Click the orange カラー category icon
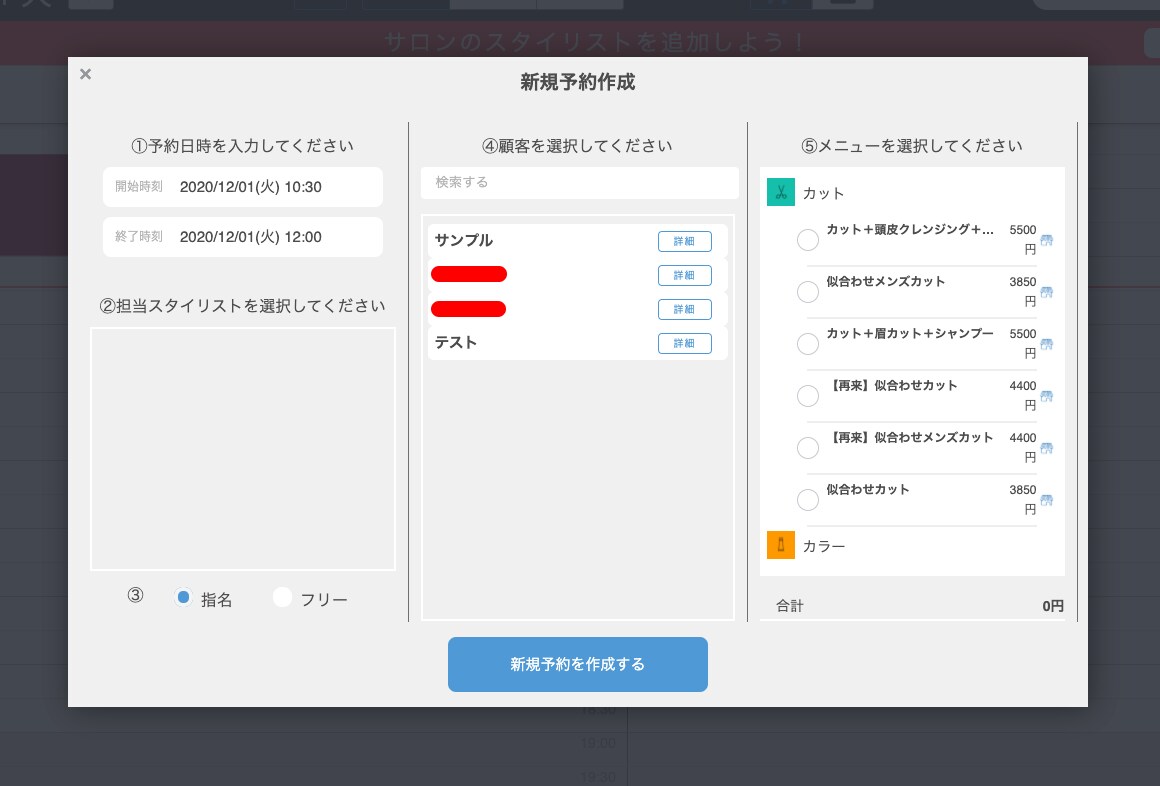Image resolution: width=1160 pixels, height=786 pixels. click(x=780, y=545)
